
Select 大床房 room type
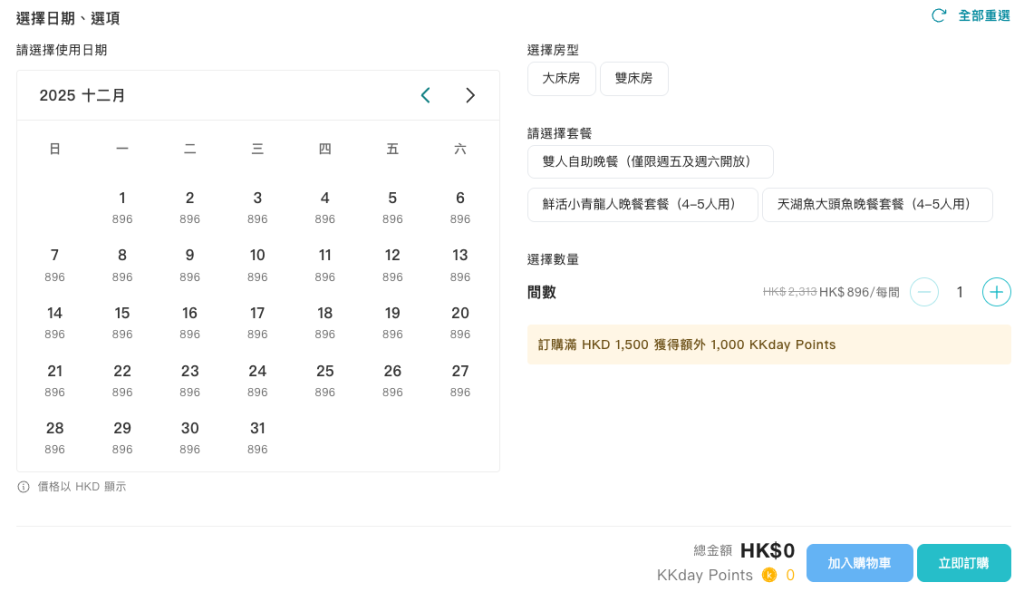[561, 78]
